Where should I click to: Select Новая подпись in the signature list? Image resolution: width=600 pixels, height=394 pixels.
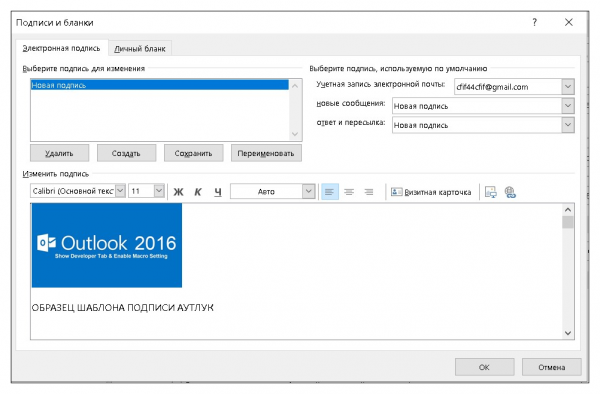pos(160,85)
